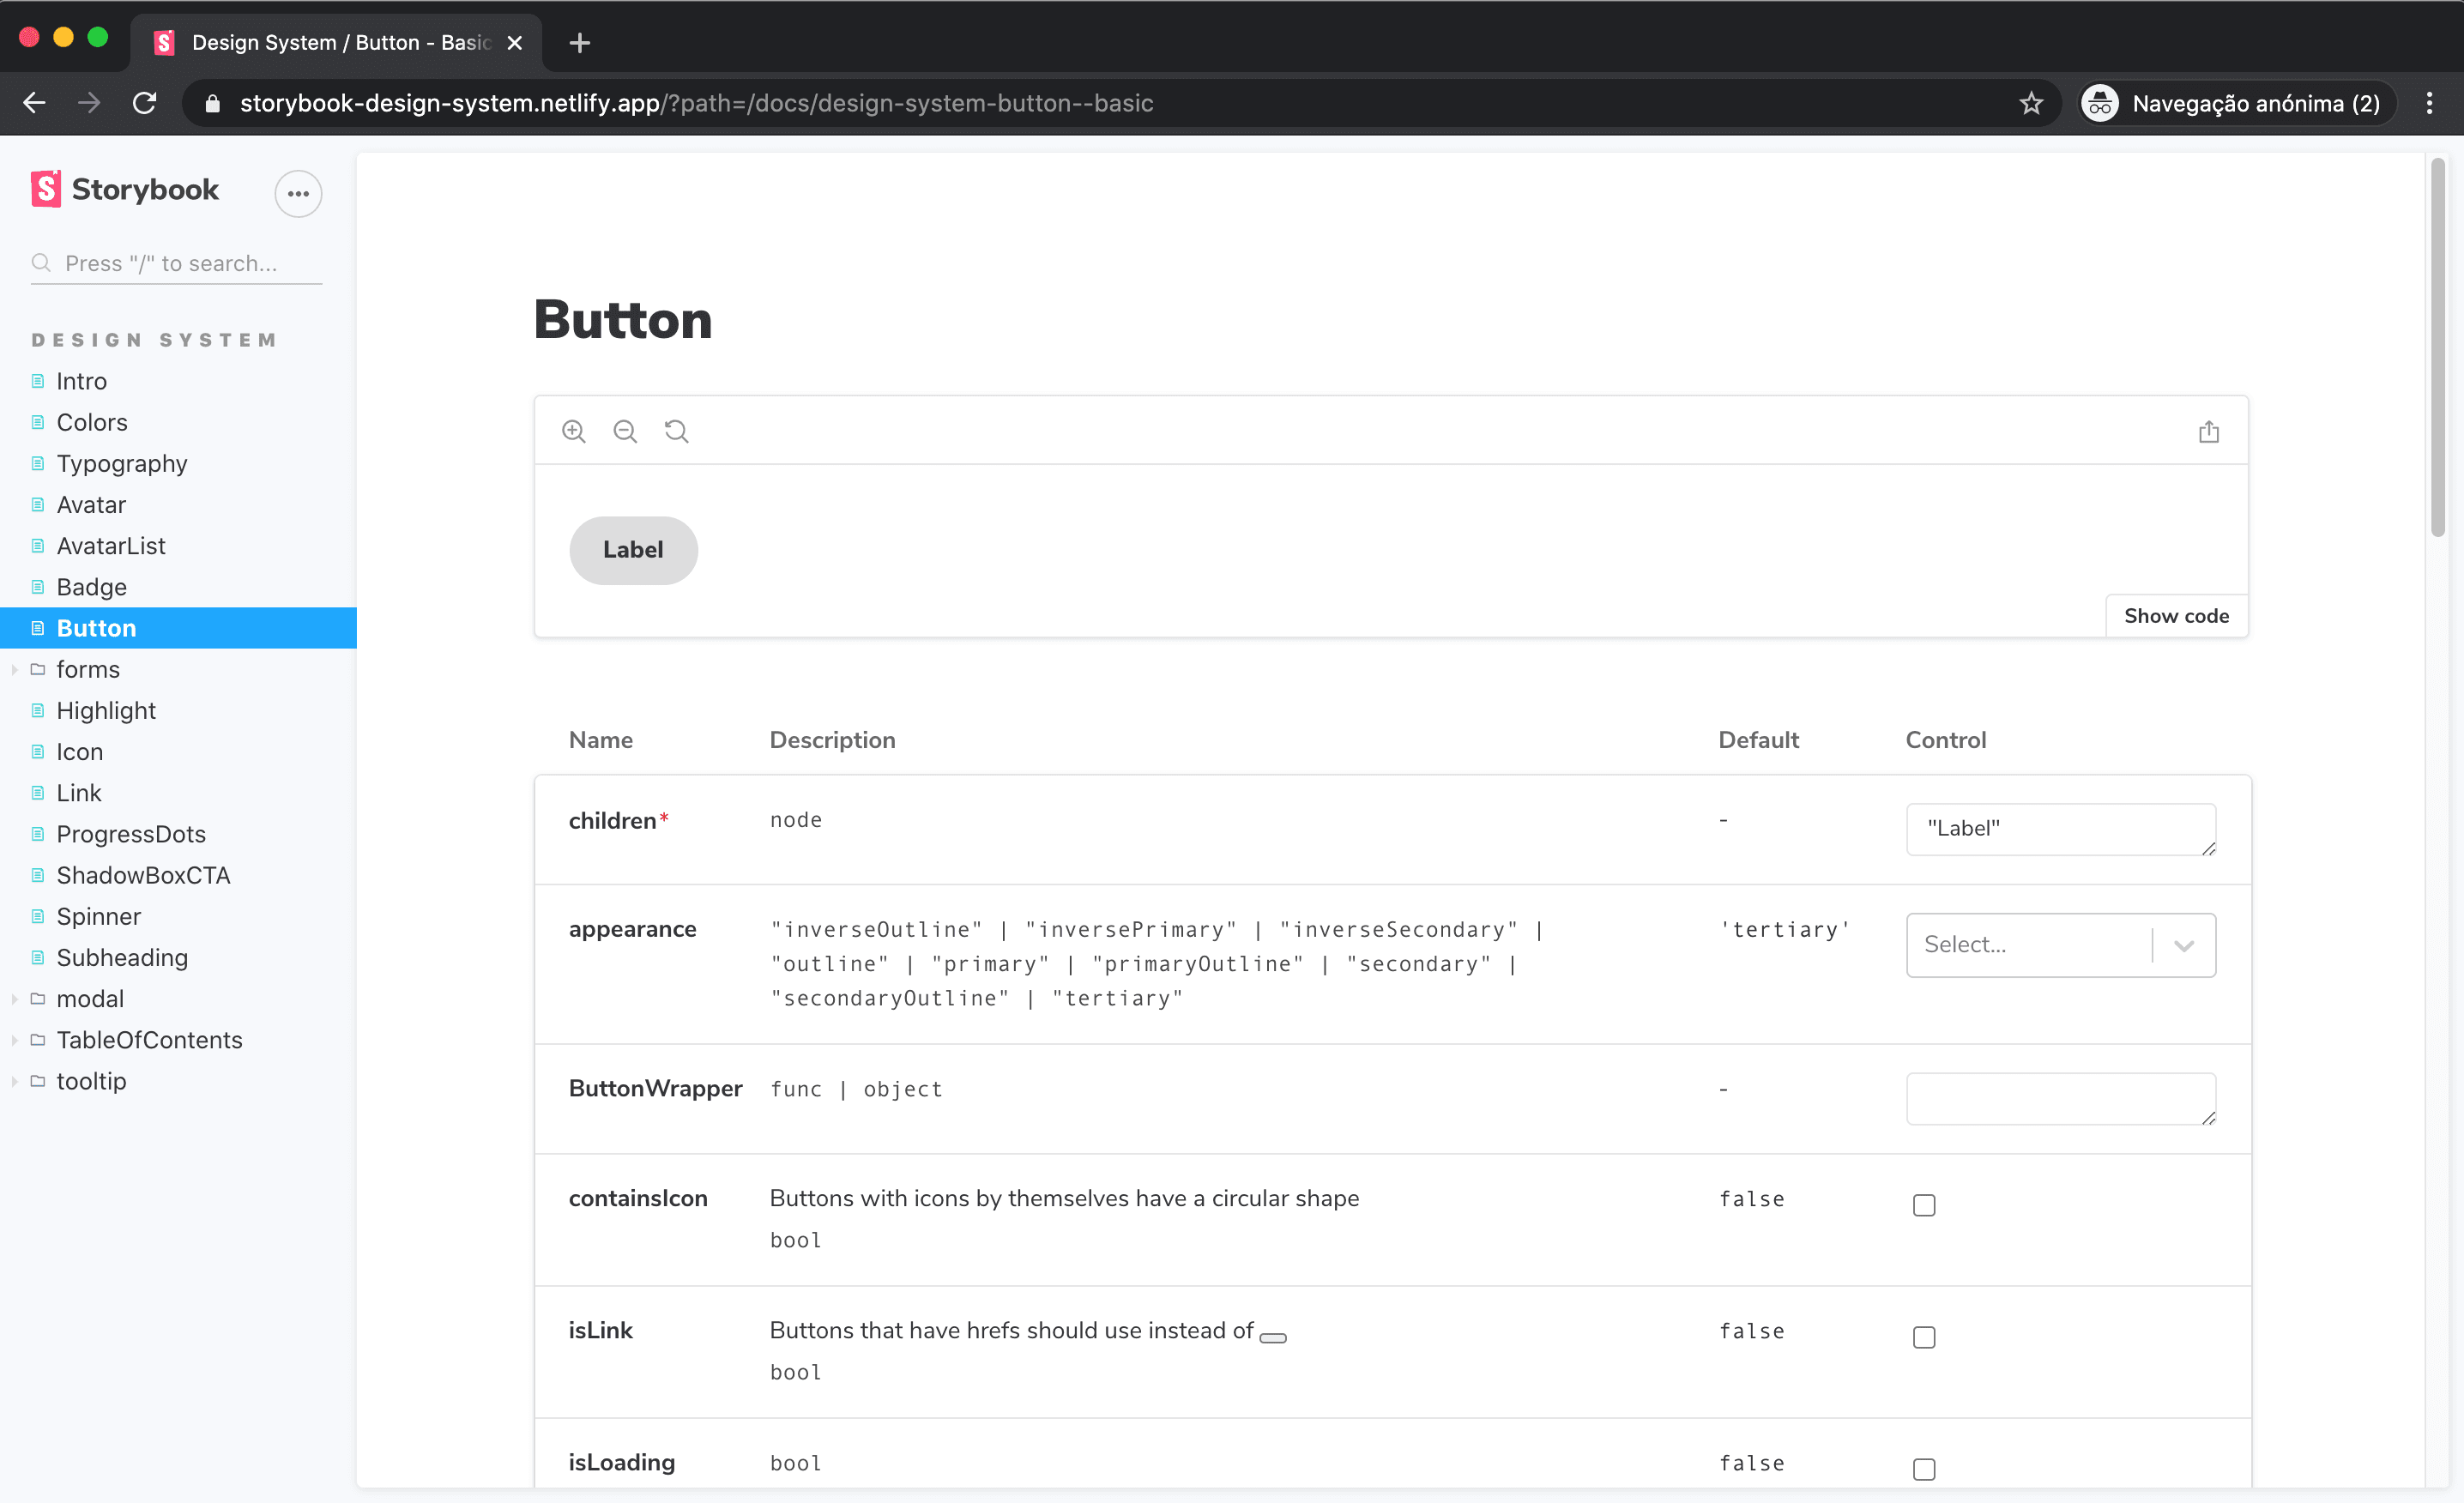Open the Storybook ellipsis menu
The height and width of the screenshot is (1503, 2464).
coord(298,194)
